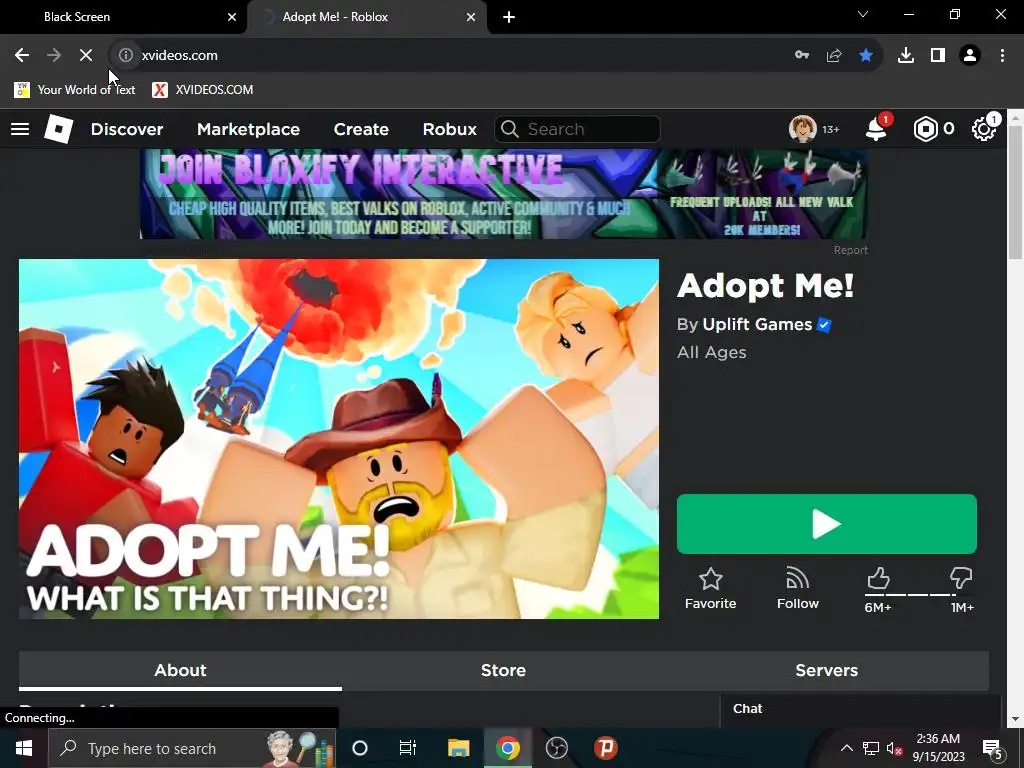Click the search magnifier icon in Roblox
The image size is (1024, 768).
pyautogui.click(x=510, y=129)
